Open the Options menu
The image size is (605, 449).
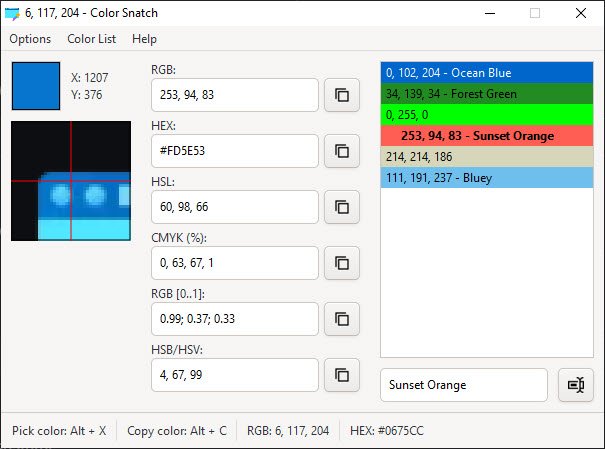coord(30,39)
